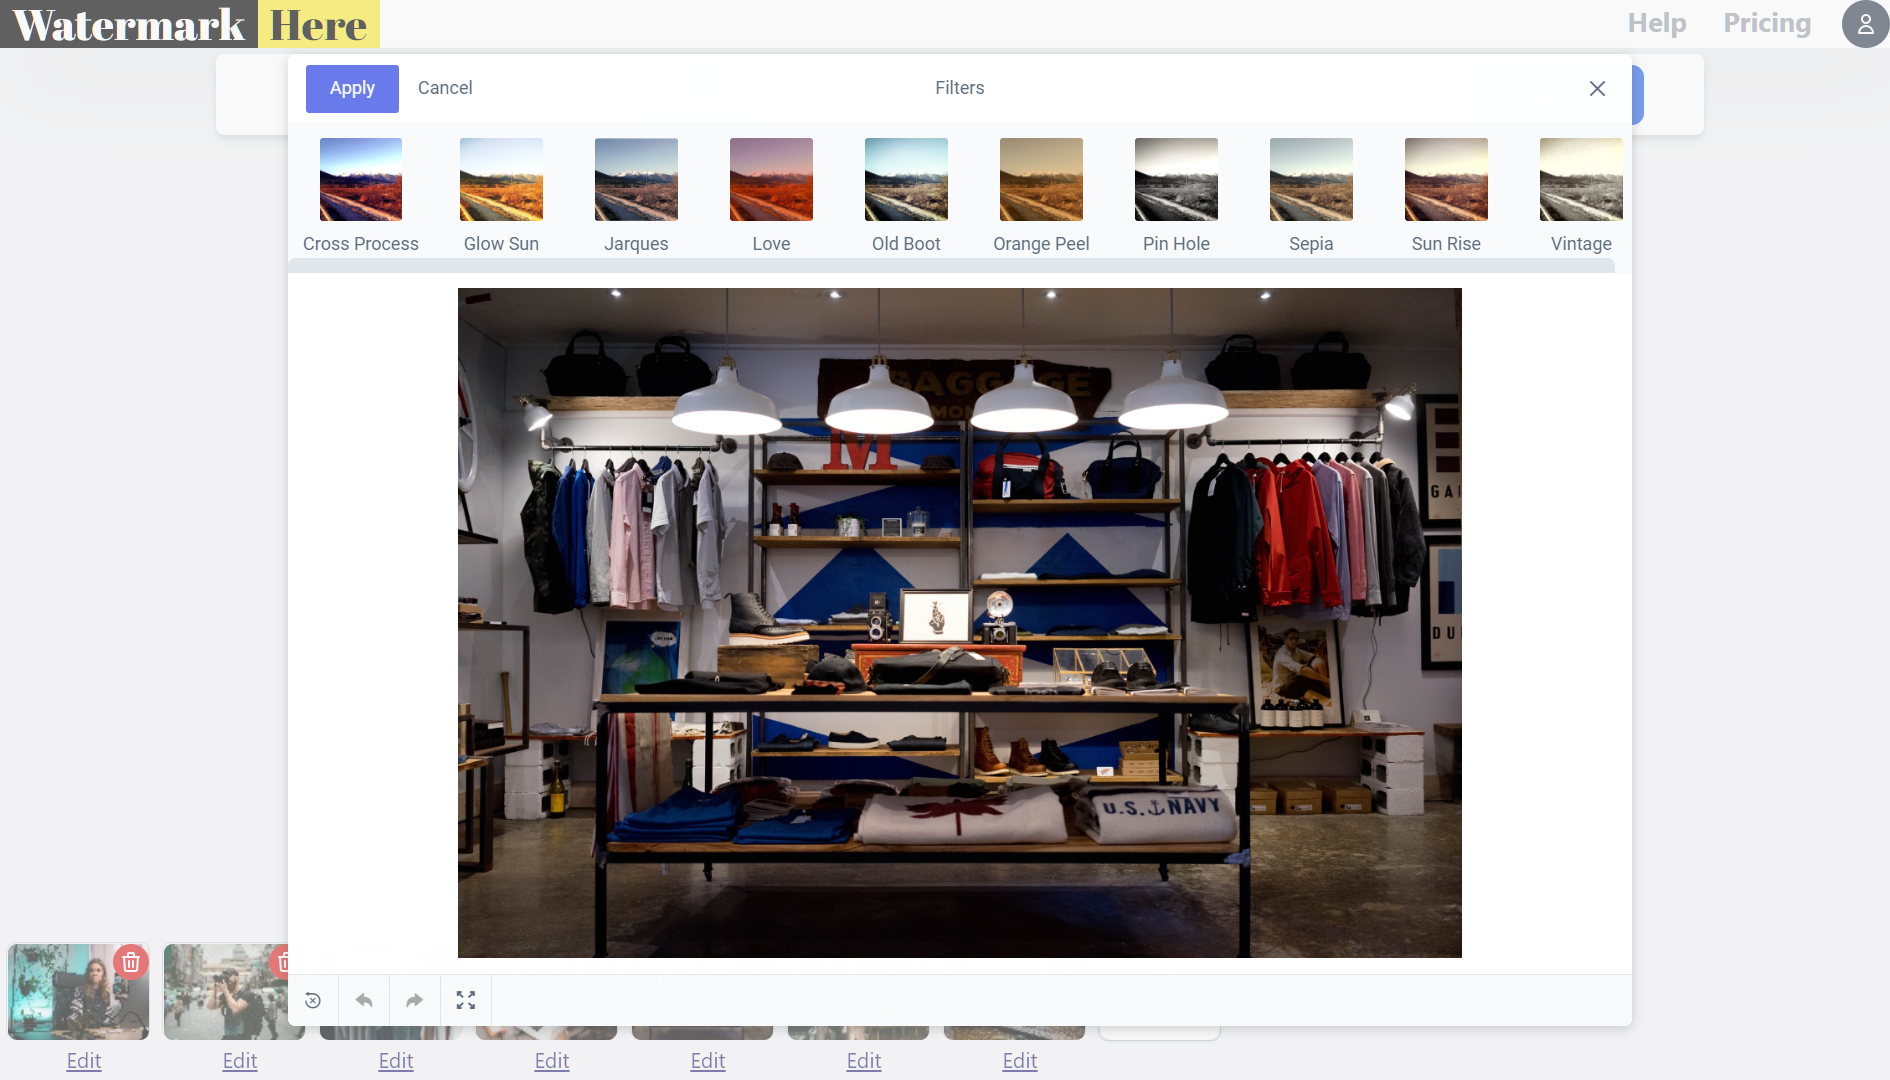1890x1080 pixels.
Task: Apply the Old Boot filter preview
Action: pyautogui.click(x=905, y=180)
